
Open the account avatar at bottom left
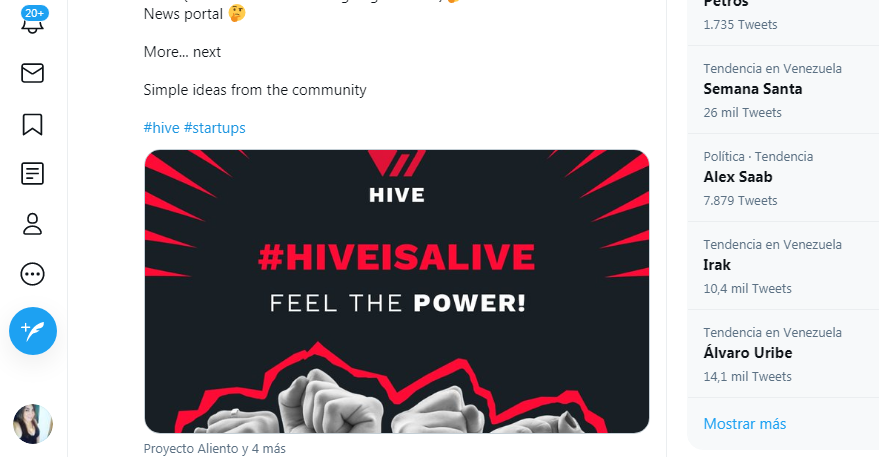pyautogui.click(x=33, y=424)
